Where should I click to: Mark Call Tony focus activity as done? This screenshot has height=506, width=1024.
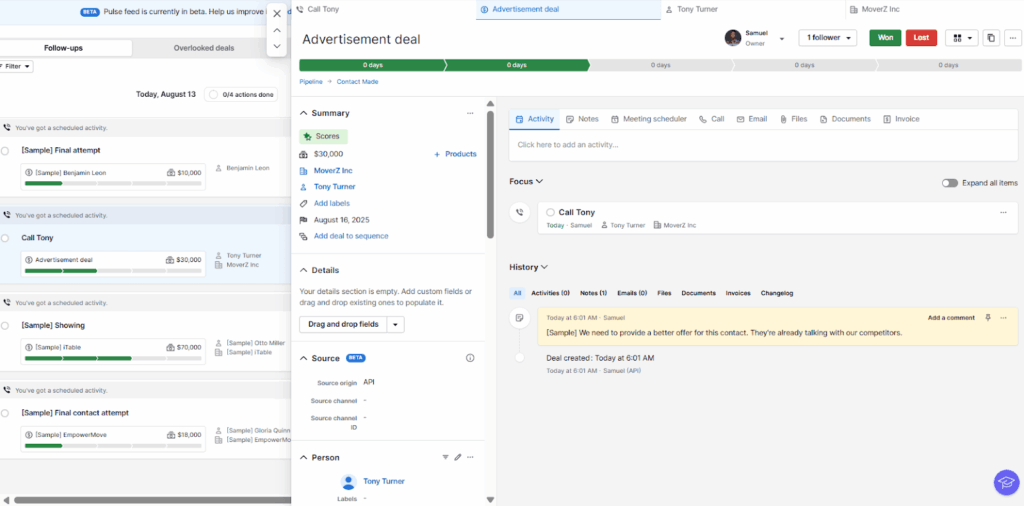(550, 212)
